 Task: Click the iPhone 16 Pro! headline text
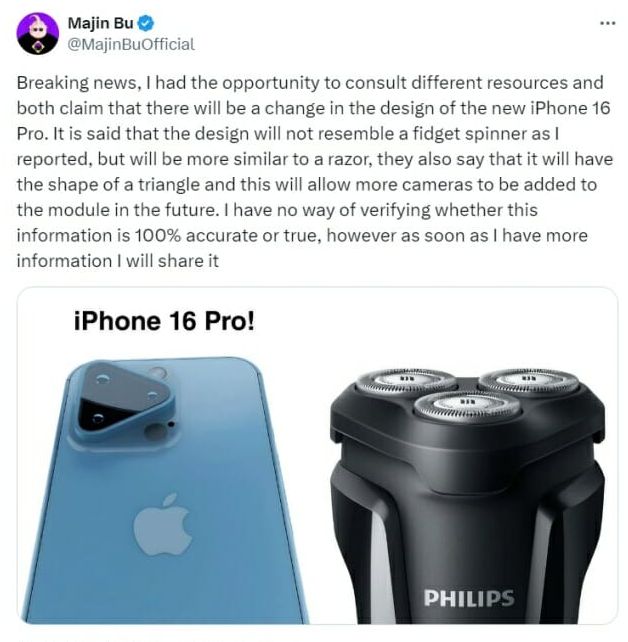click(164, 321)
